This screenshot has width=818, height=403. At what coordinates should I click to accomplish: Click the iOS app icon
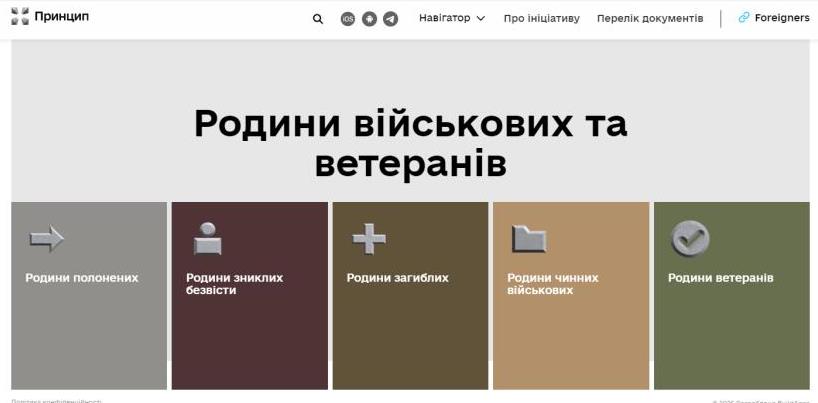[x=348, y=18]
